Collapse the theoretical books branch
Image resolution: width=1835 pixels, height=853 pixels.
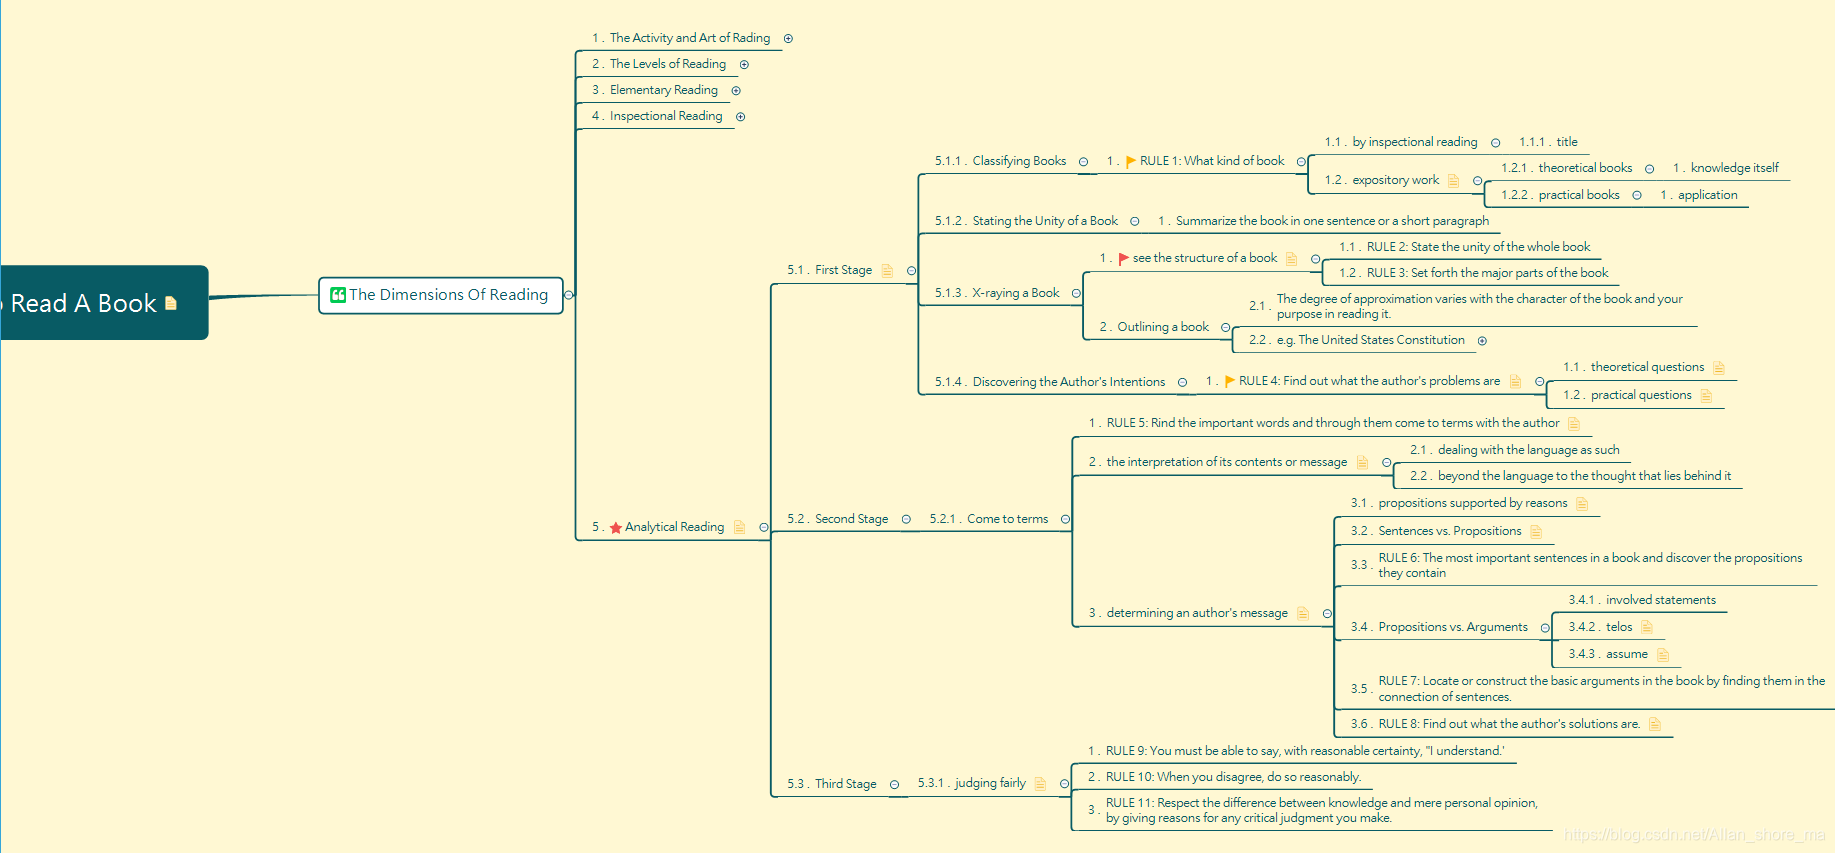point(1649,169)
